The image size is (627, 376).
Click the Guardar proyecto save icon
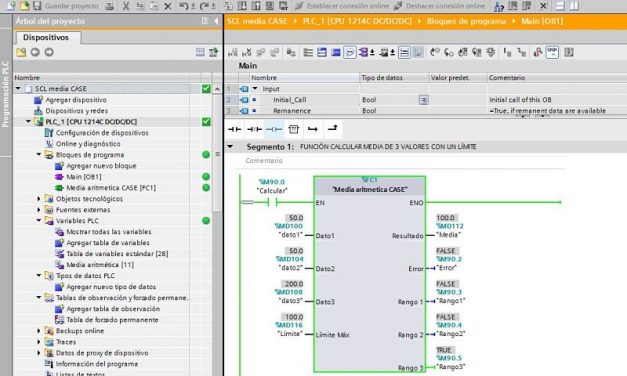coord(37,6)
